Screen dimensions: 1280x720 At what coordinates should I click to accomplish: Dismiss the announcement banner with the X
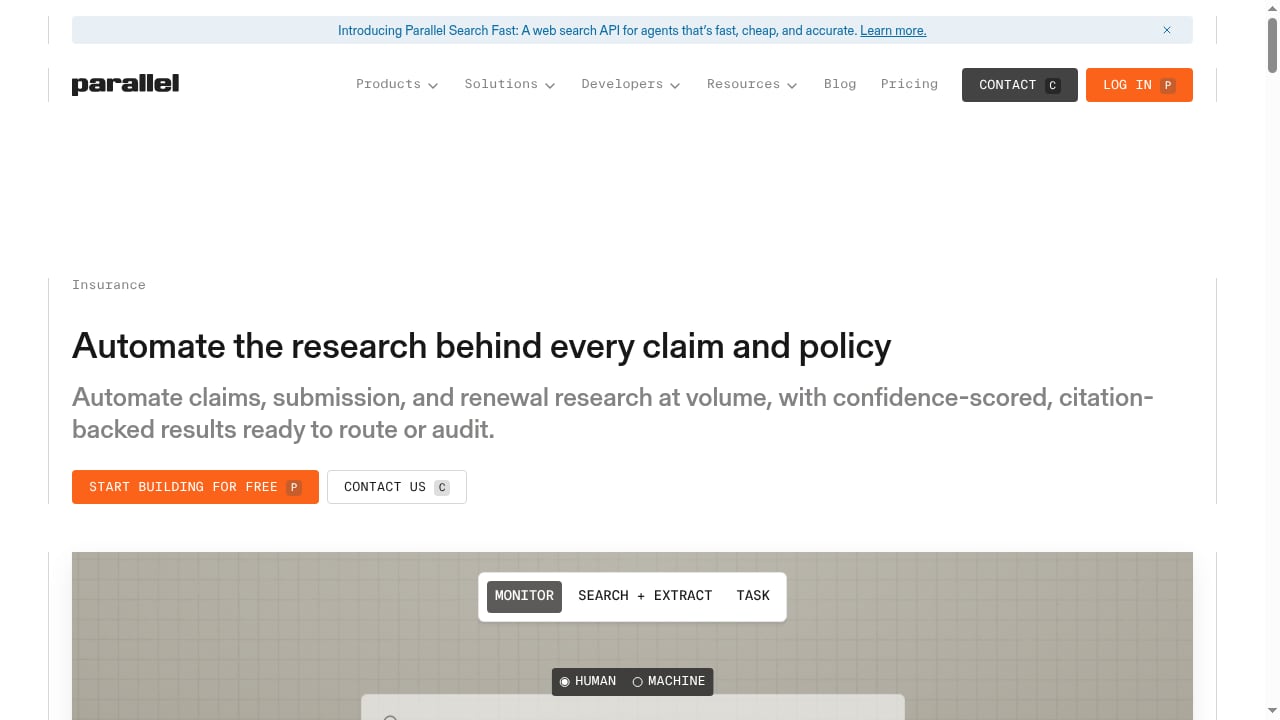click(1166, 30)
